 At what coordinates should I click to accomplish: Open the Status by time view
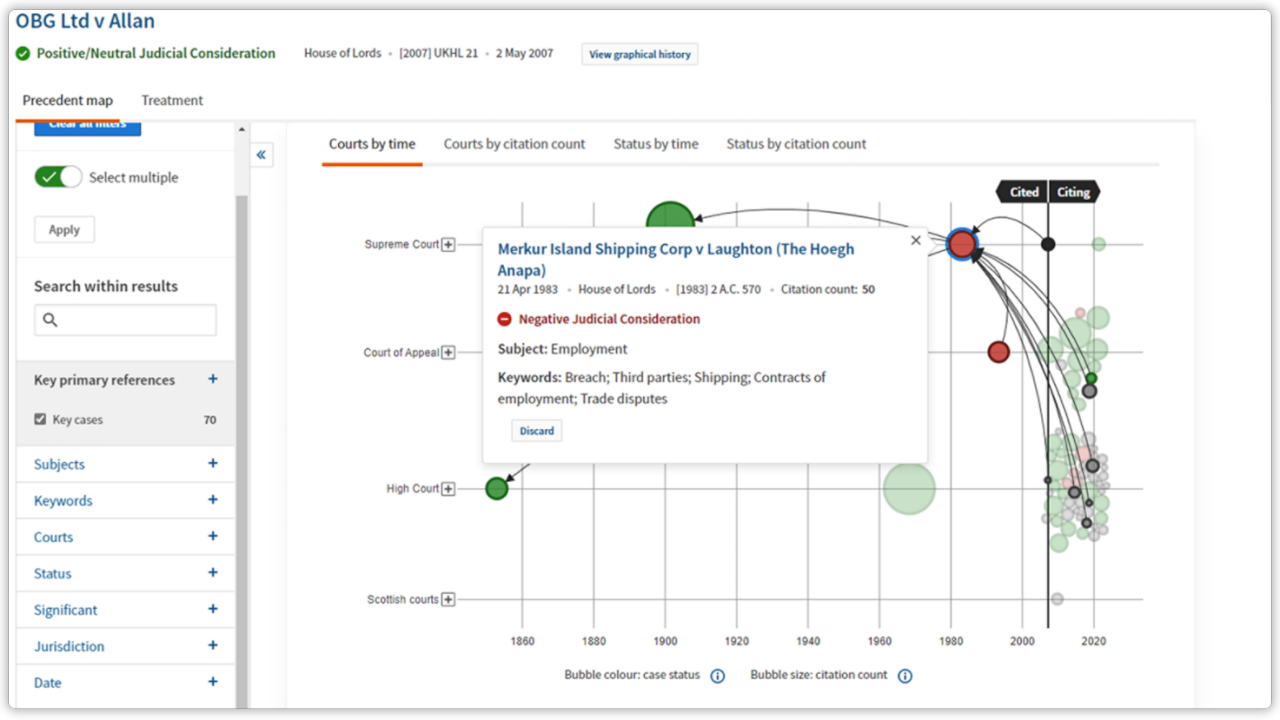click(655, 143)
